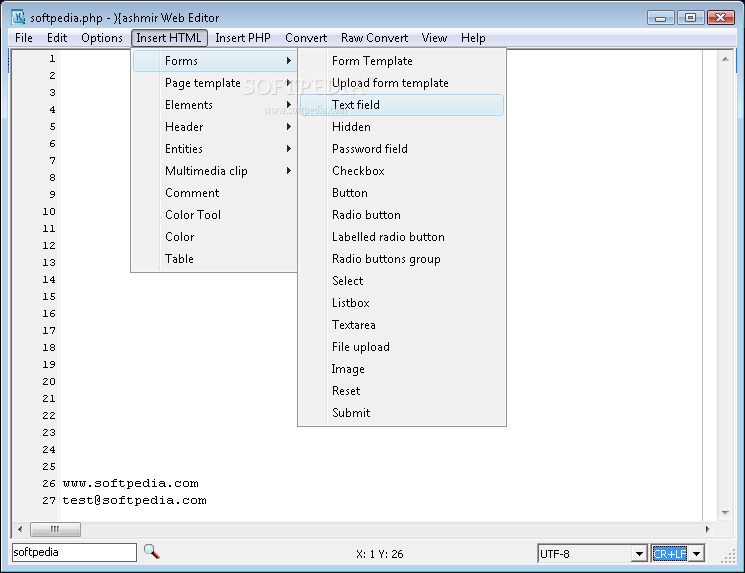745x573 pixels.
Task: Expand the Forms submenu
Action: [215, 61]
